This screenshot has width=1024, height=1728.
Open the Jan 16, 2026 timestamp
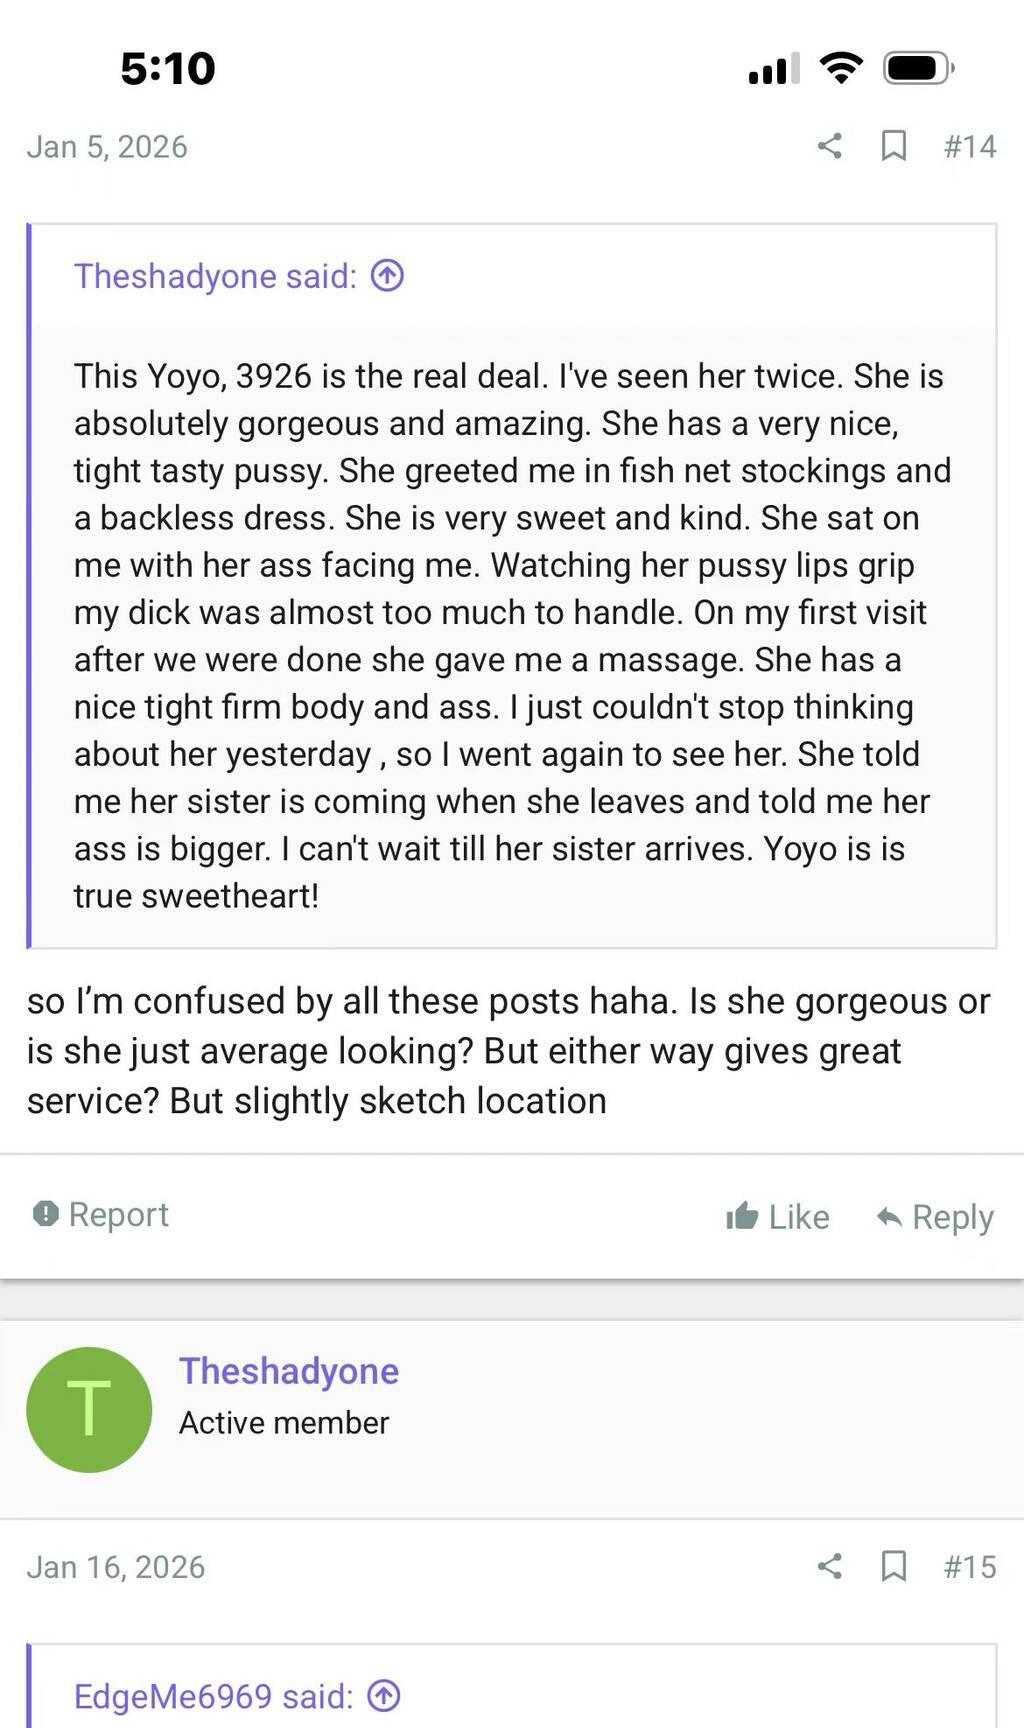[x=116, y=1566]
